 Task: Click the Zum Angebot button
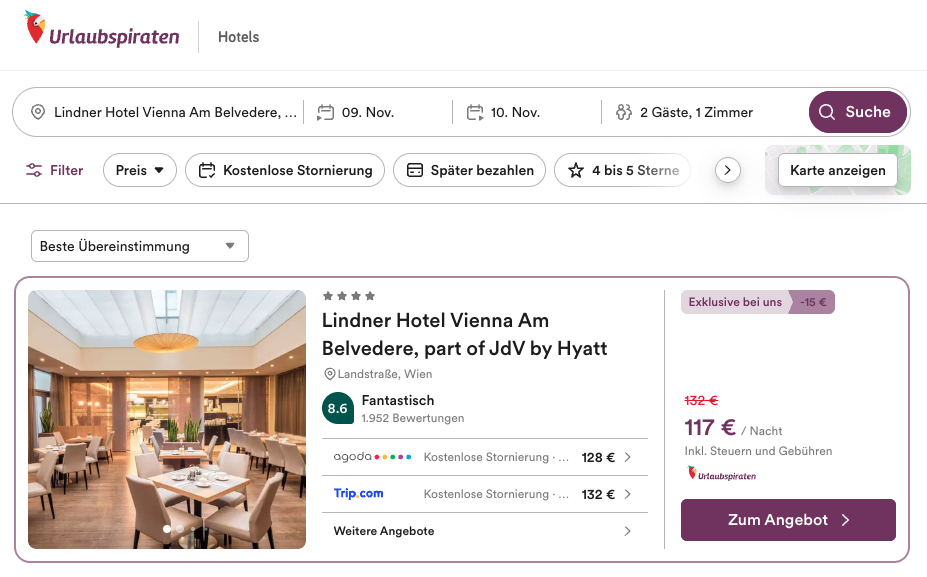tap(788, 520)
